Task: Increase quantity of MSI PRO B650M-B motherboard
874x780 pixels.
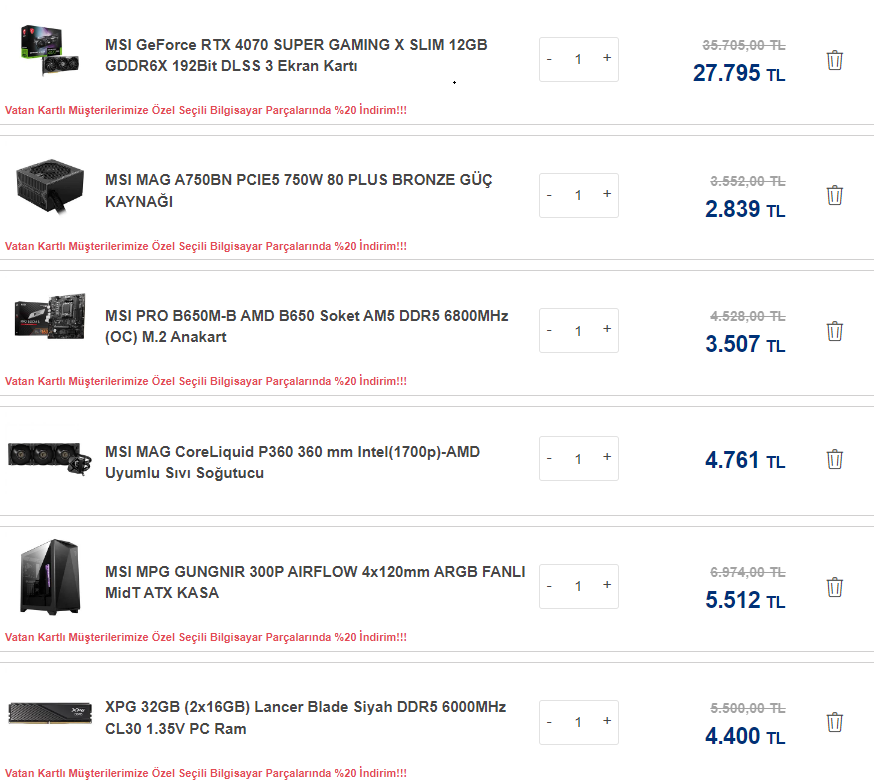Action: pos(607,330)
